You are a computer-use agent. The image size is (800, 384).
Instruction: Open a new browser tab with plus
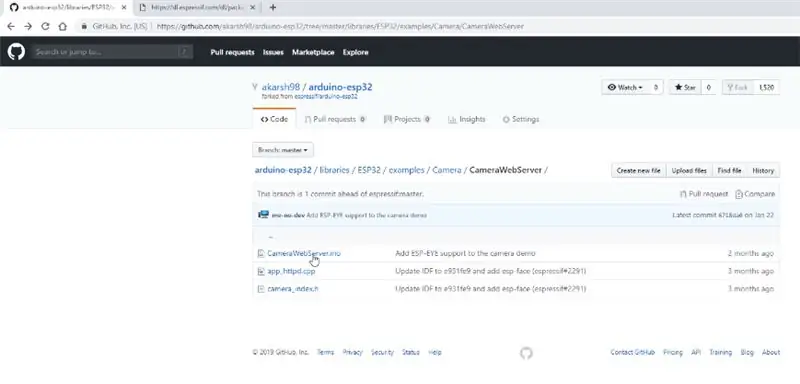click(x=273, y=7)
